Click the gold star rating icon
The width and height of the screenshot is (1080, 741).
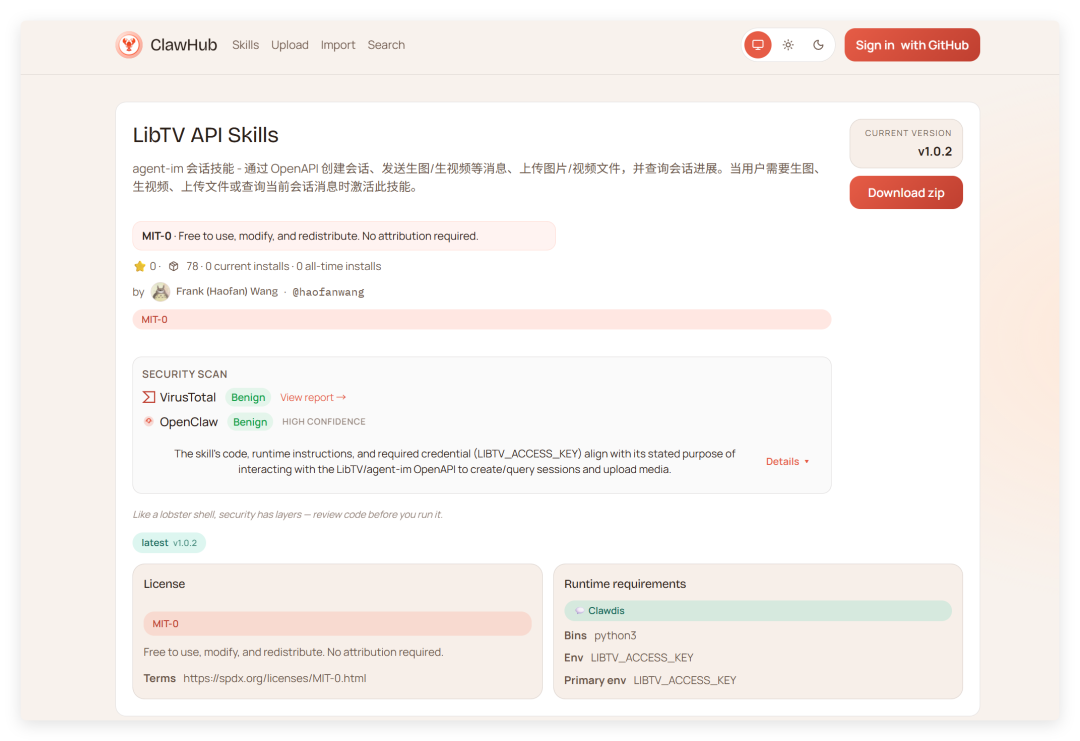click(140, 267)
